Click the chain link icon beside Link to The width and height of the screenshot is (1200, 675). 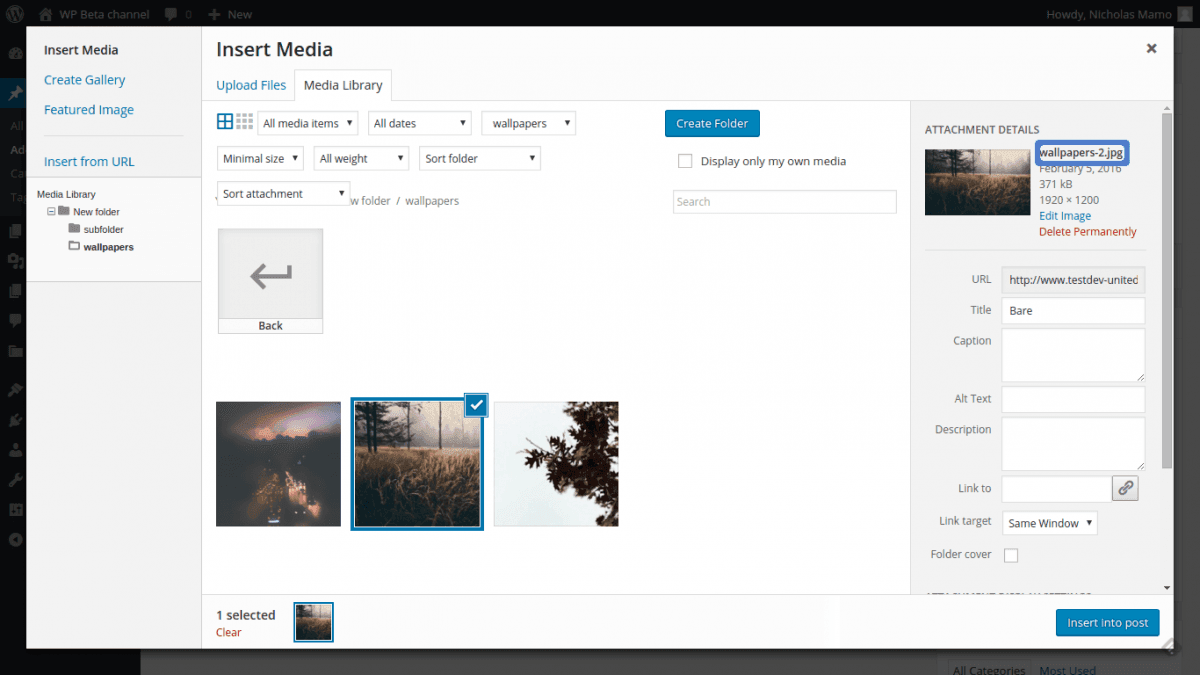[x=1125, y=488]
